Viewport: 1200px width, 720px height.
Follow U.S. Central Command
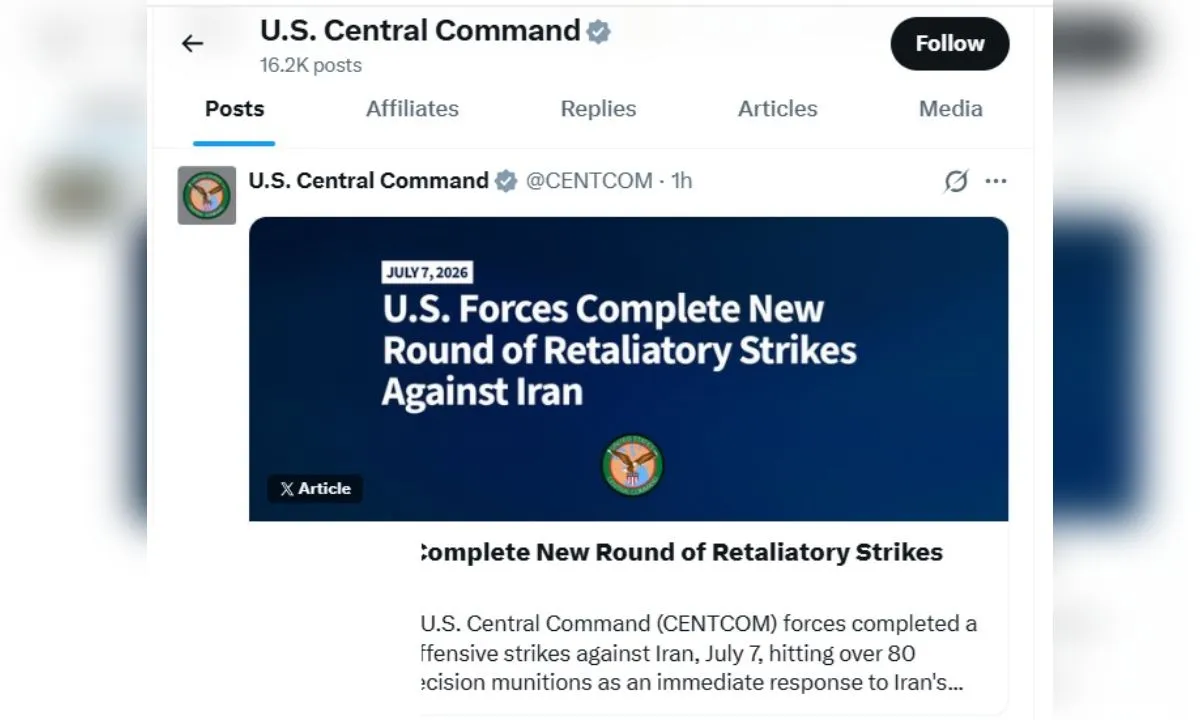click(950, 44)
